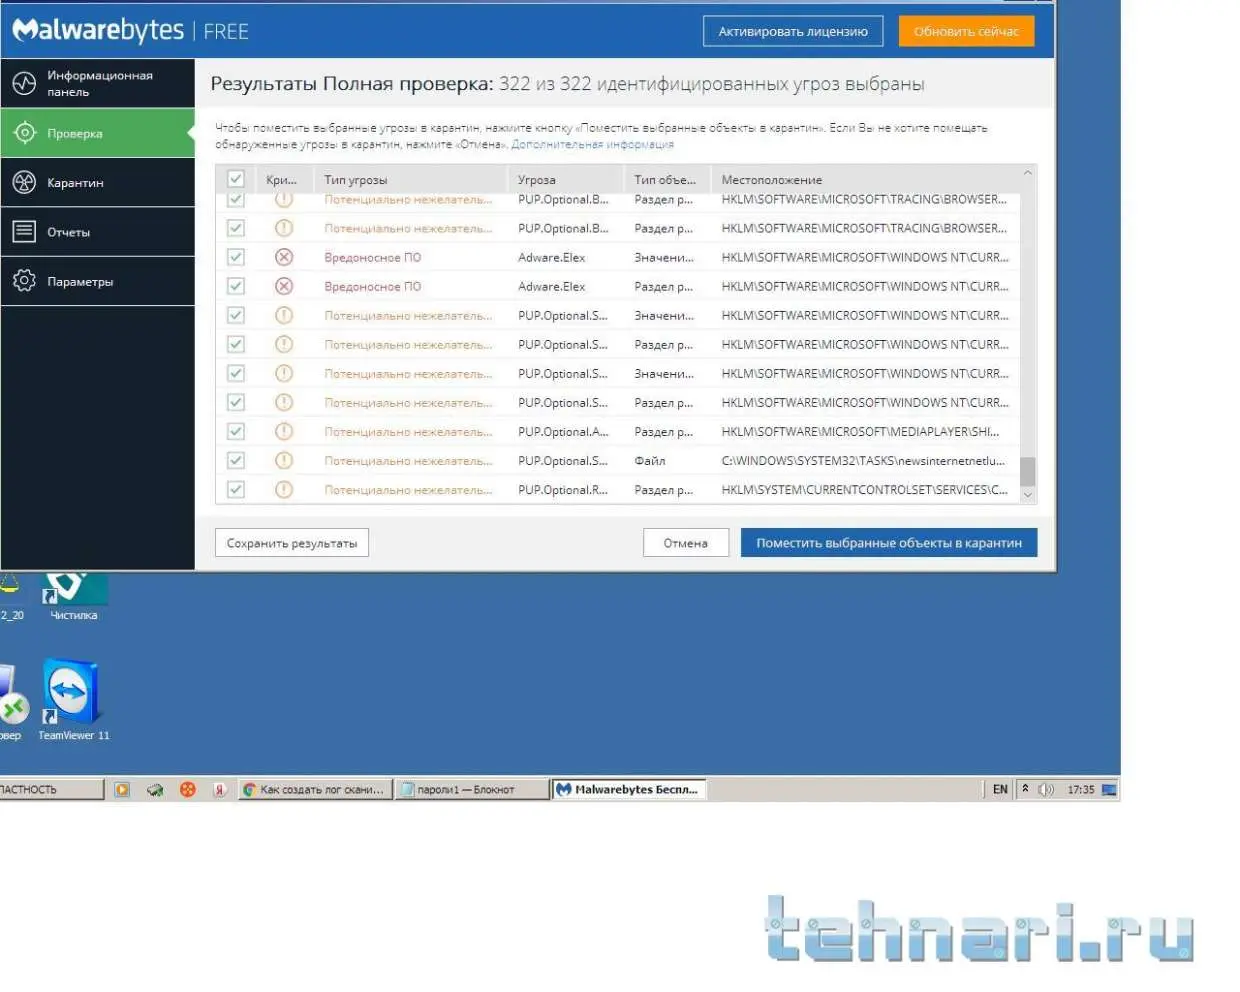Uncheck the PUP.Optional.A MEDIAPLAYER row checkbox
Screen dimensions: 1240x992
[236, 431]
